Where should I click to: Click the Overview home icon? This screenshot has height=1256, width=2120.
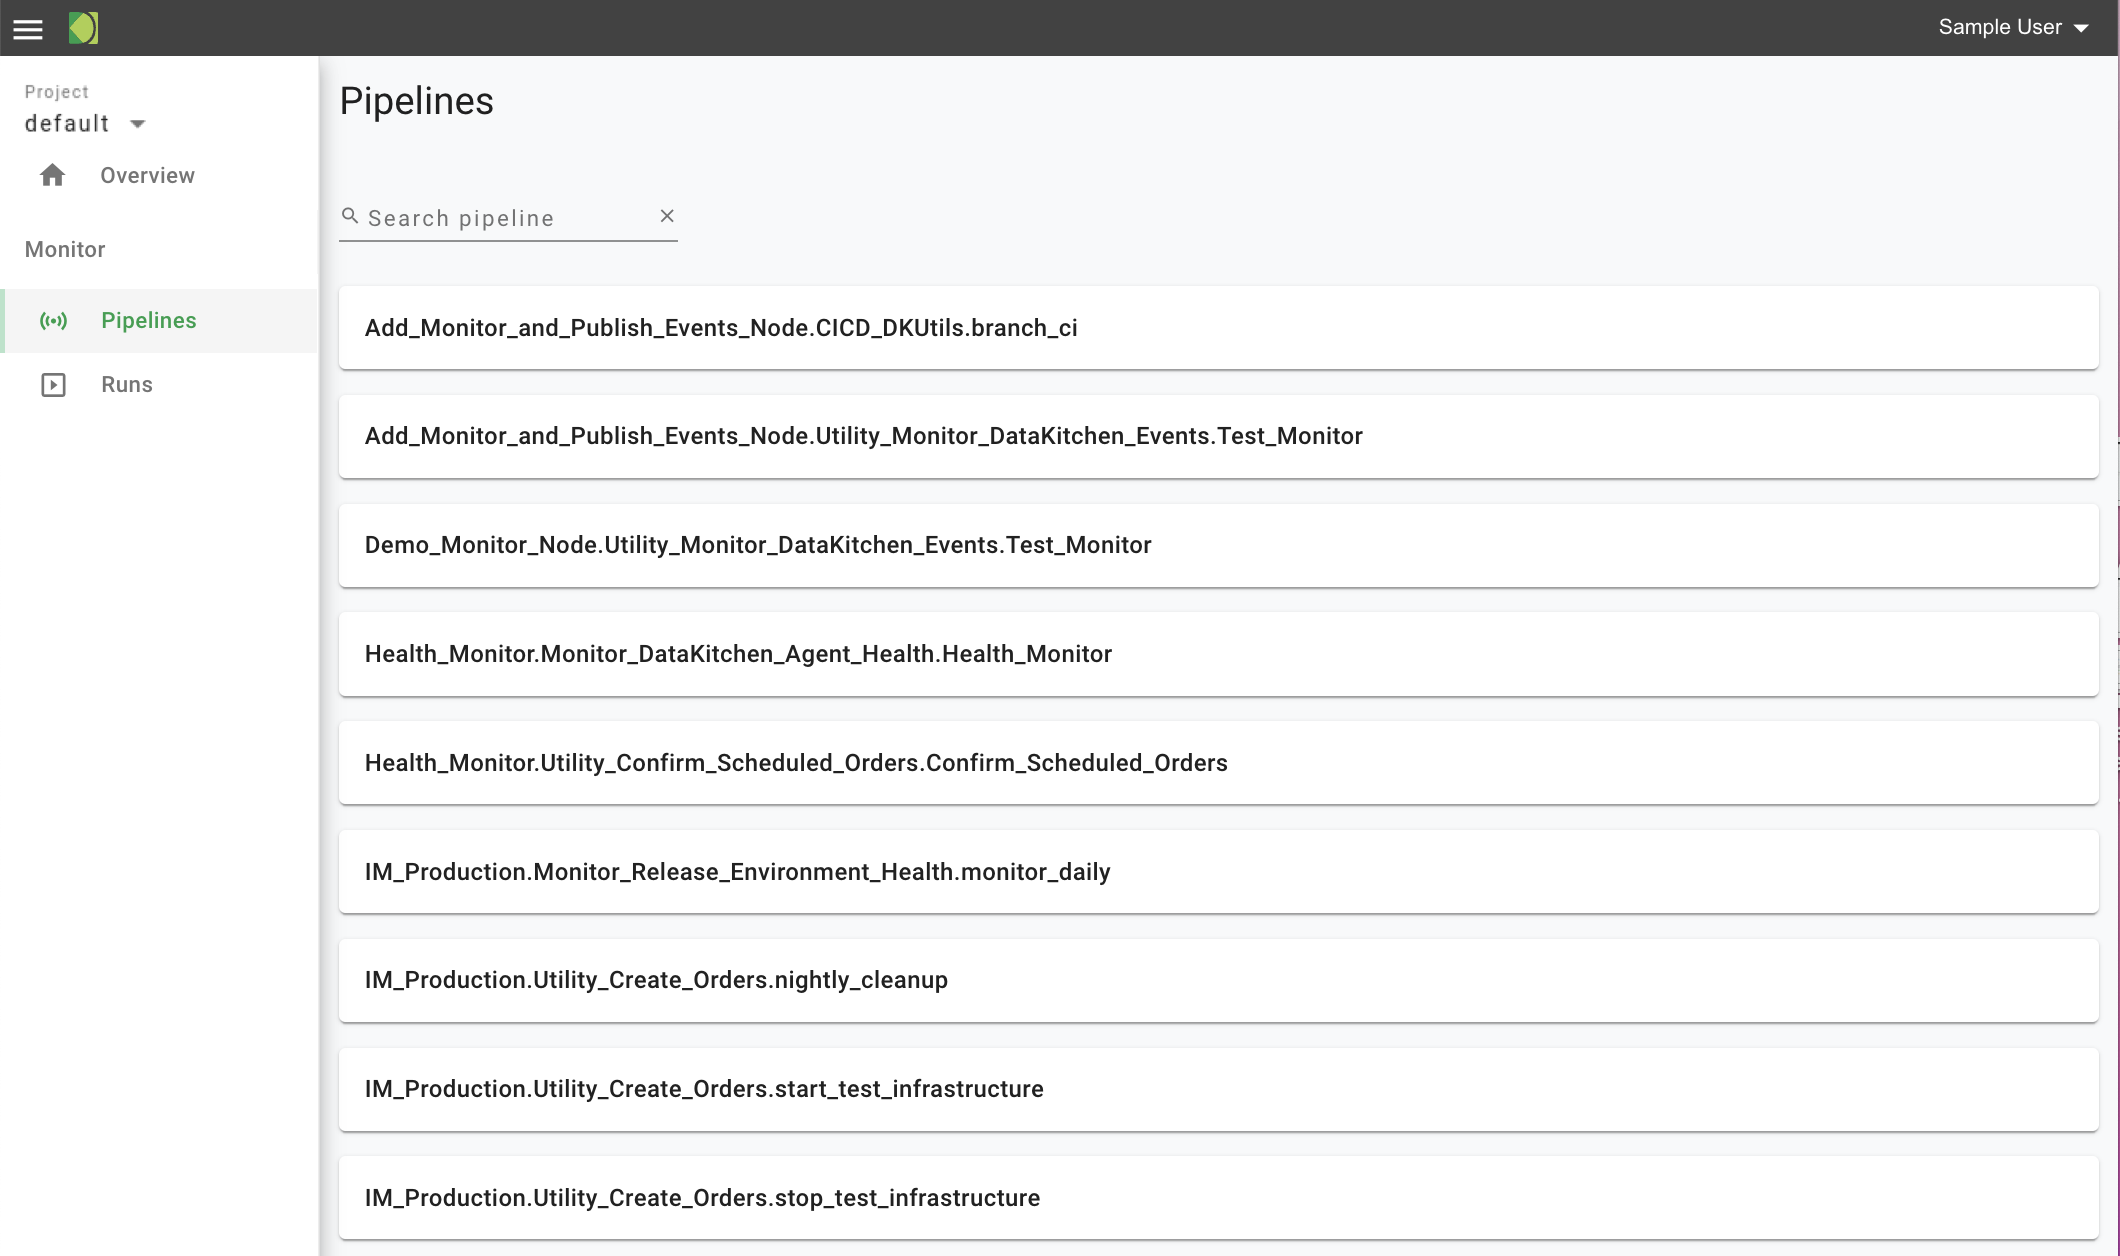(x=52, y=176)
